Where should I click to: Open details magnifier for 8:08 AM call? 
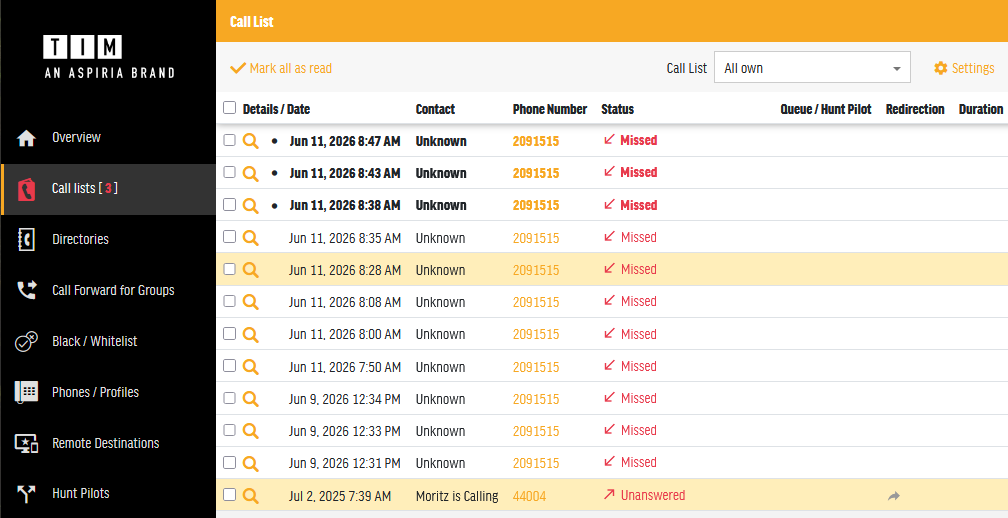tap(251, 302)
